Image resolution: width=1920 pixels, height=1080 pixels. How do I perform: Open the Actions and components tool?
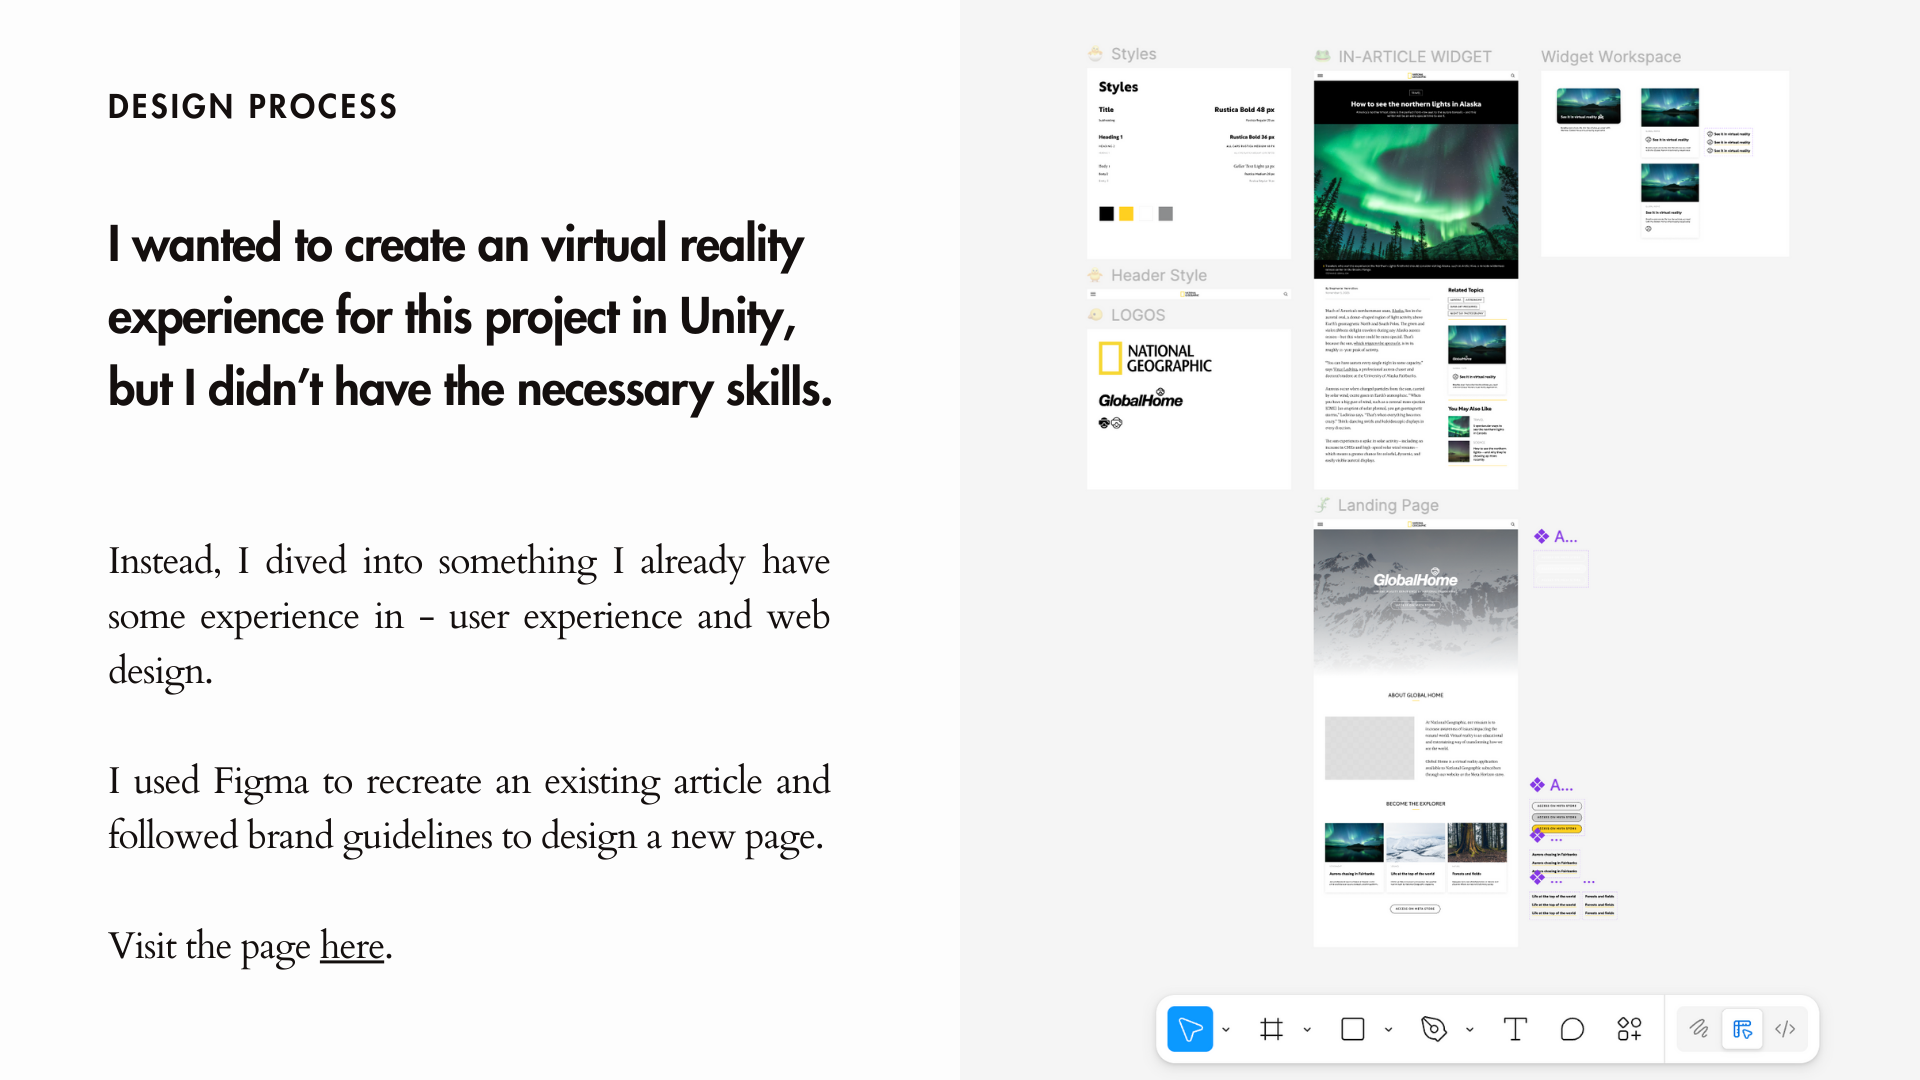1629,1029
